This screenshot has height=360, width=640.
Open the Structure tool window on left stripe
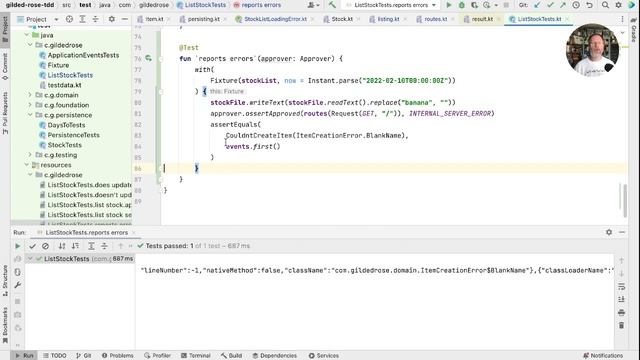(x=5, y=281)
